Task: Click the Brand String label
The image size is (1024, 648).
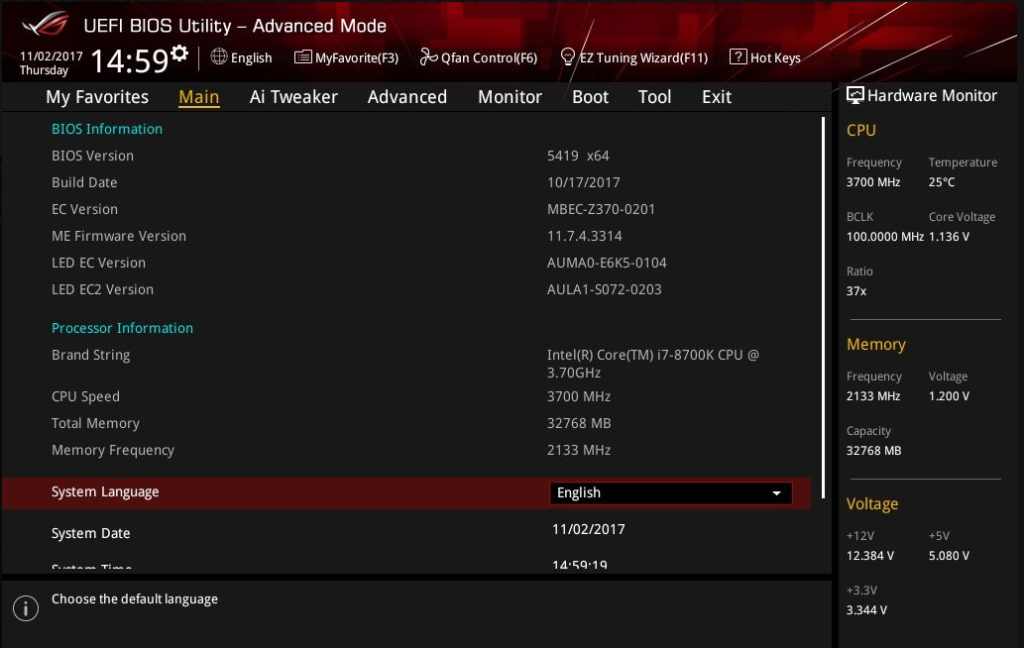Action: point(91,355)
